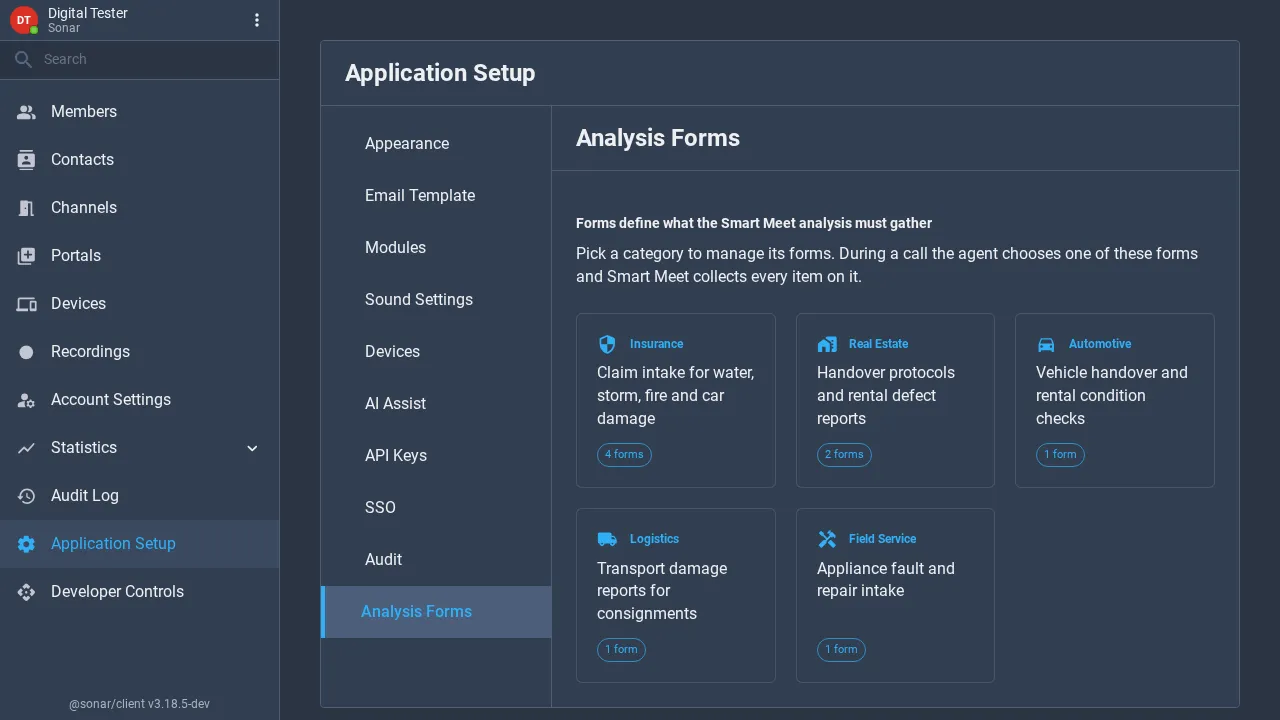Click the Real Estate house icon
Viewport: 1280px width, 720px height.
(x=827, y=344)
